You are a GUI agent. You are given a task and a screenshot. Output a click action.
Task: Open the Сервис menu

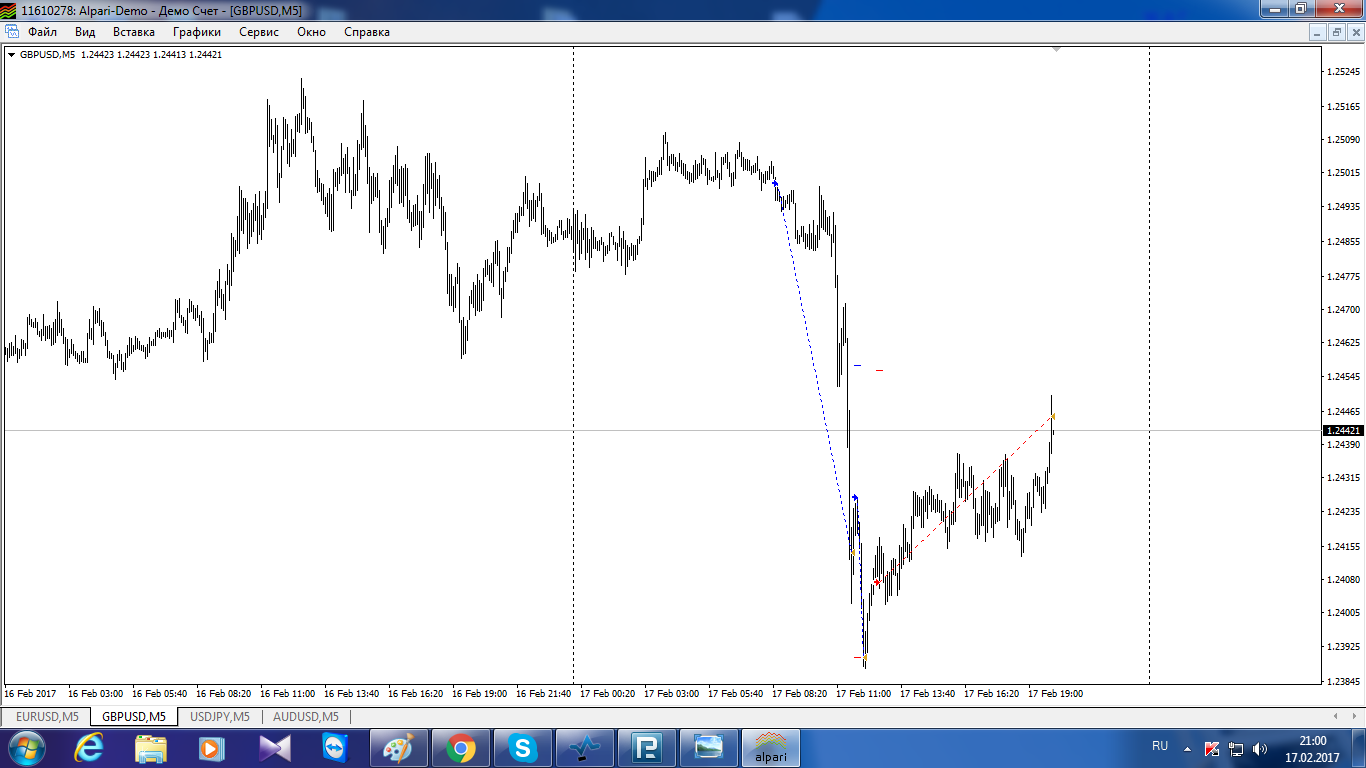click(259, 32)
